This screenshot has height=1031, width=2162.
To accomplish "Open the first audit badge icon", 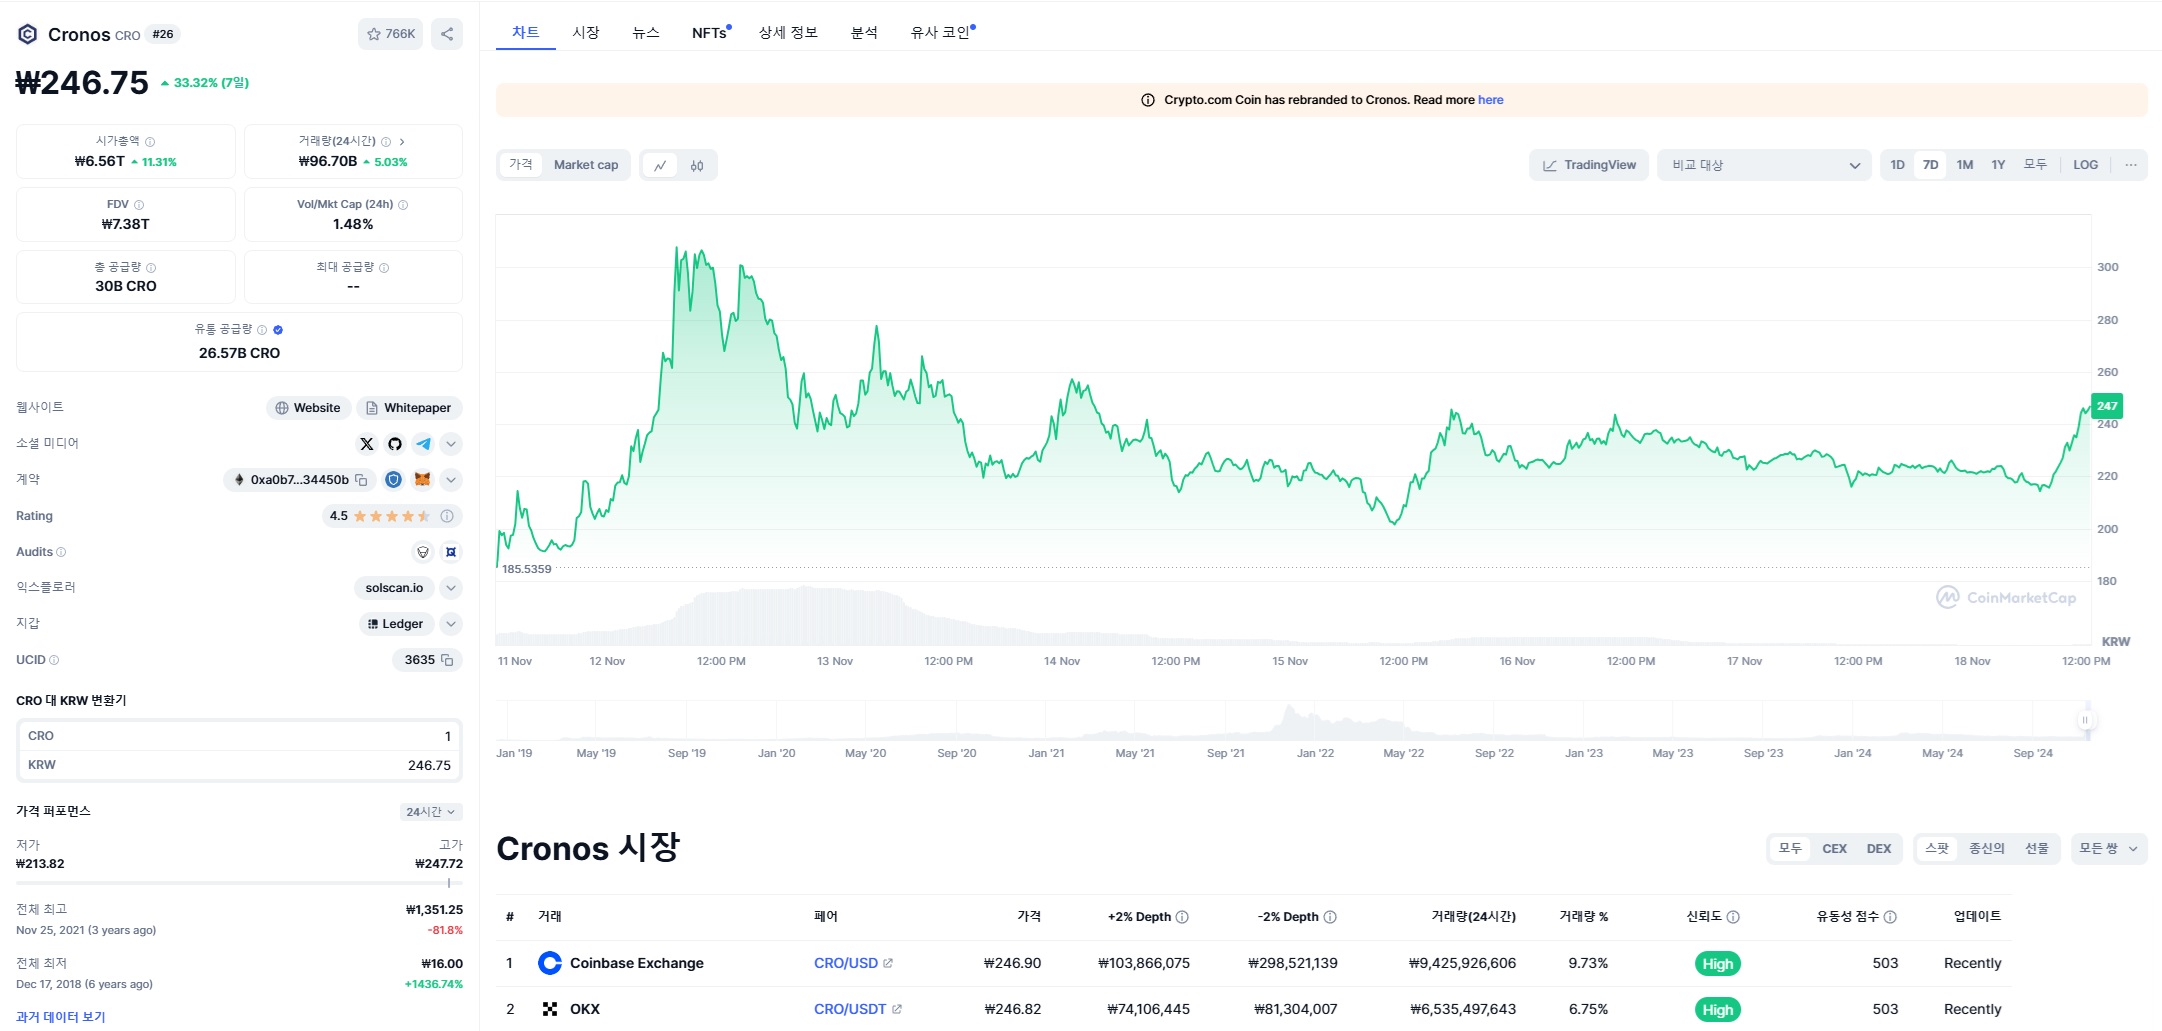I will pos(423,552).
